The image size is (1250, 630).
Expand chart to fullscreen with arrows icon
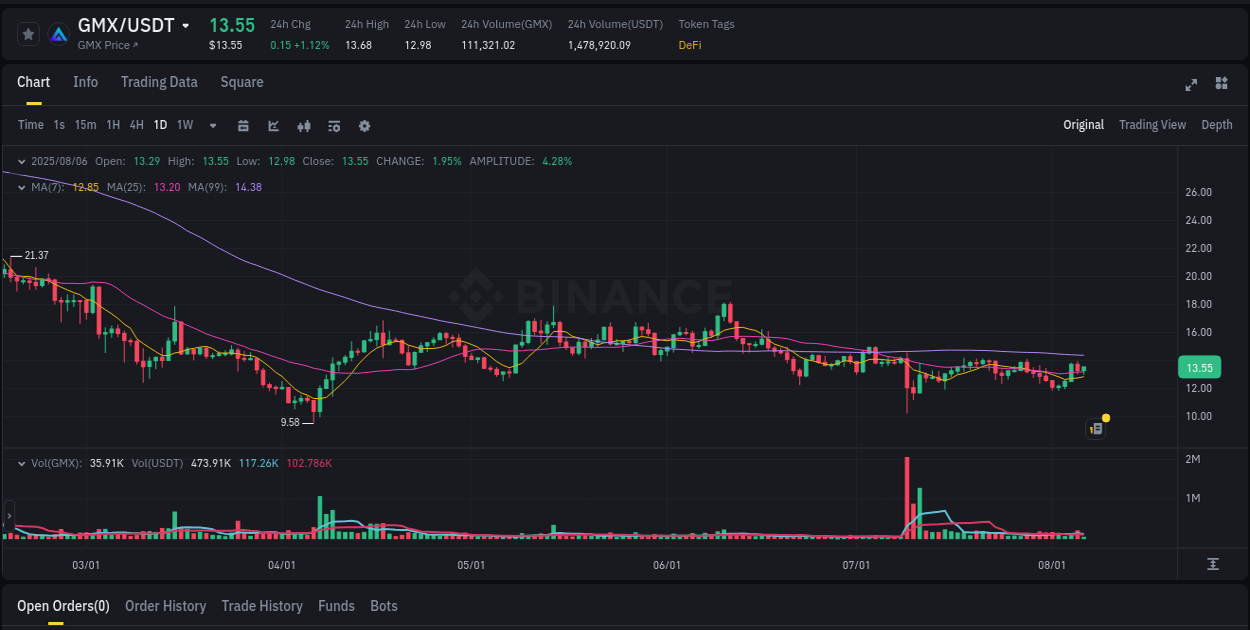(1191, 84)
